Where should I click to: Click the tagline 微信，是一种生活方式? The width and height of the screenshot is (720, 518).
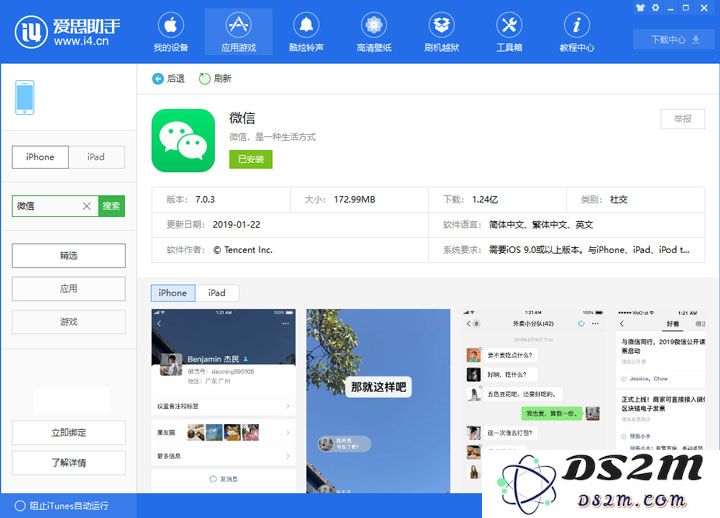(272, 137)
